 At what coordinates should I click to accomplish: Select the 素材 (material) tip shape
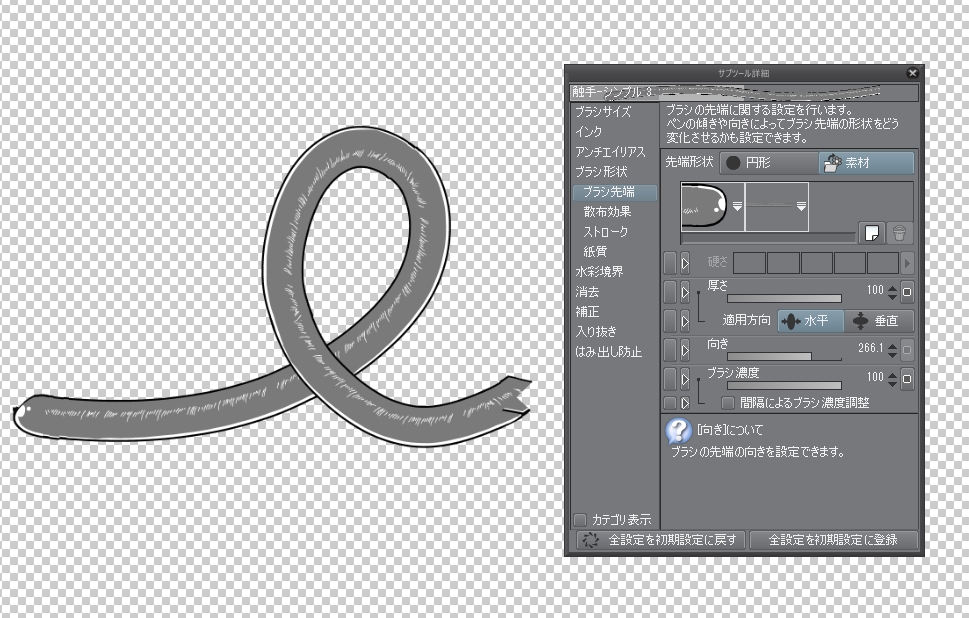click(866, 163)
